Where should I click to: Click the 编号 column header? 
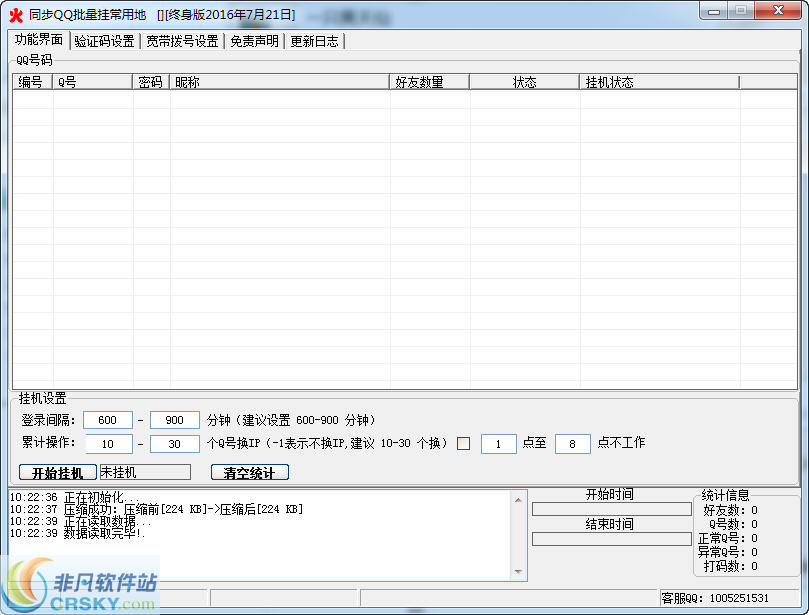(x=33, y=82)
